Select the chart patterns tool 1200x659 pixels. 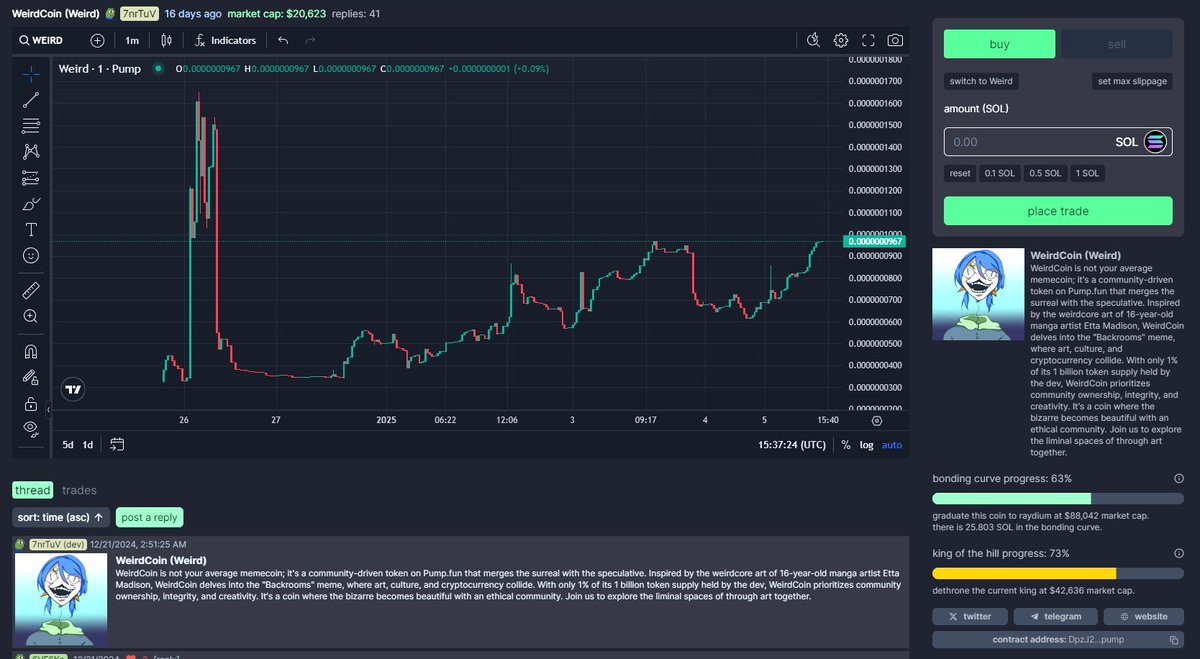(x=31, y=151)
